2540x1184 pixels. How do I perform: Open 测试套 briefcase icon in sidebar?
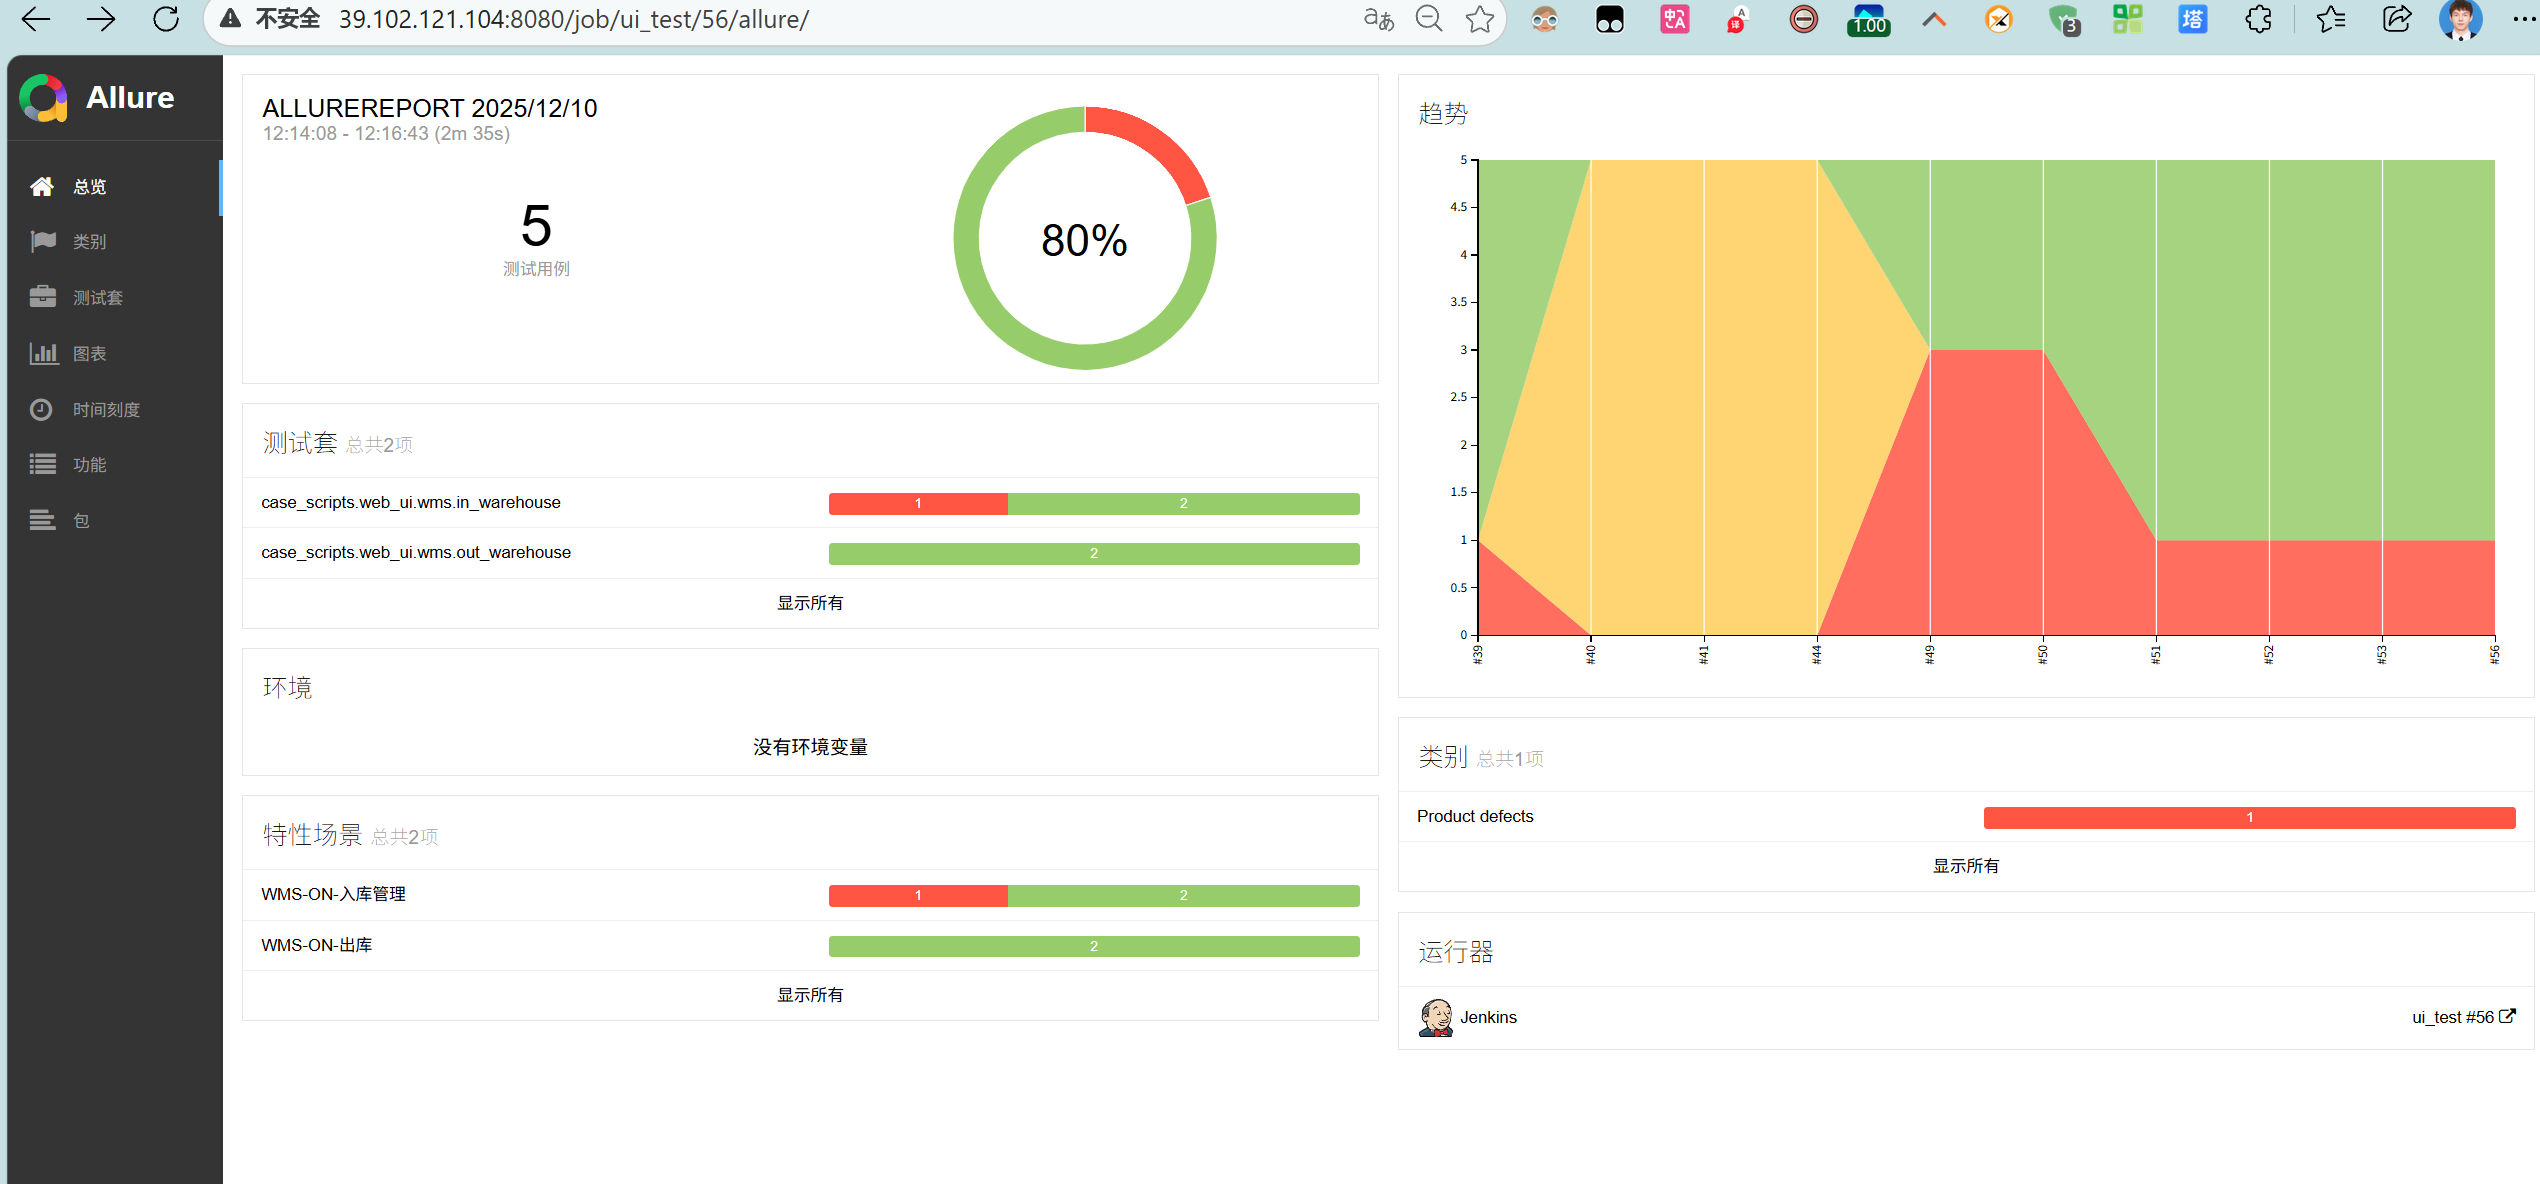click(x=43, y=297)
